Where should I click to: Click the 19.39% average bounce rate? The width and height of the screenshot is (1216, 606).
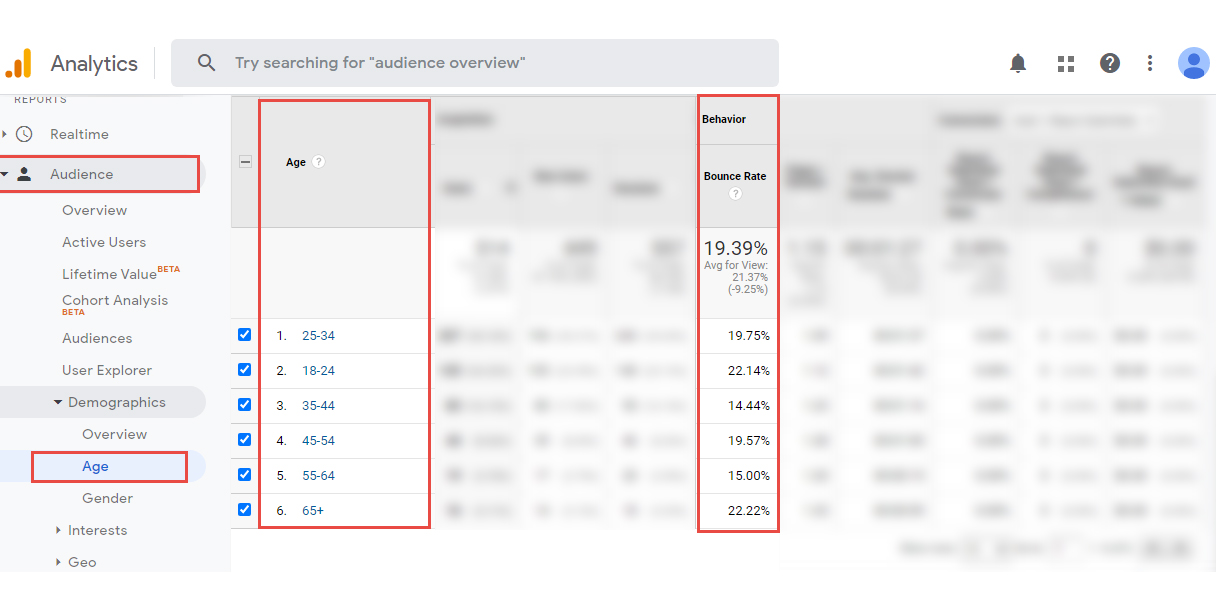coord(735,247)
